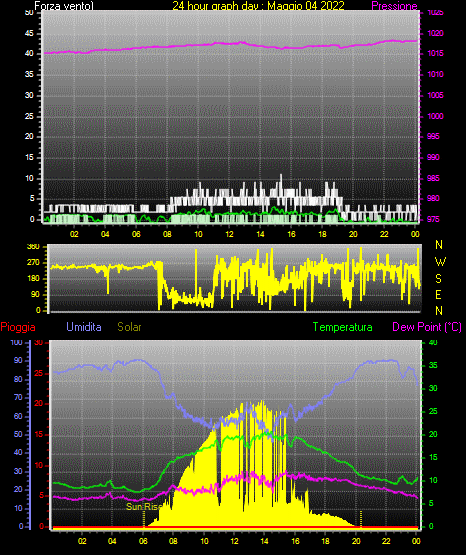Click the green 'Temperatura' legend label
466x555 pixels.
(x=343, y=327)
